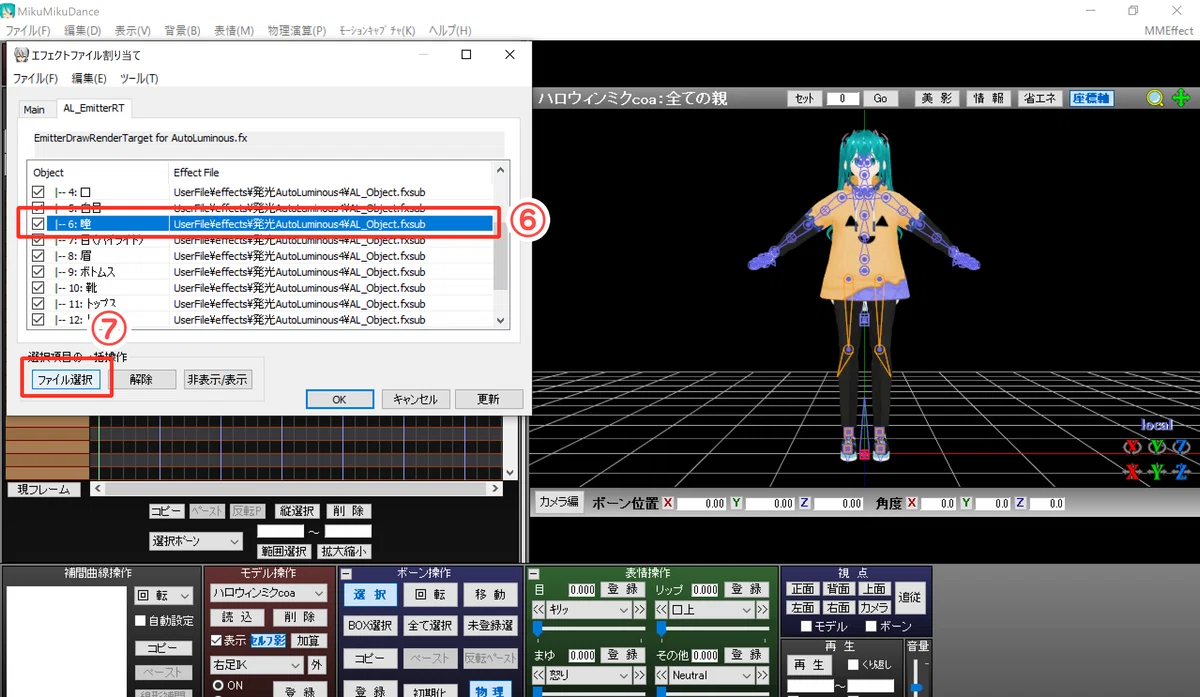This screenshot has height=697, width=1200.
Task: Click the timeline horizontal scrollbar
Action: point(295,489)
